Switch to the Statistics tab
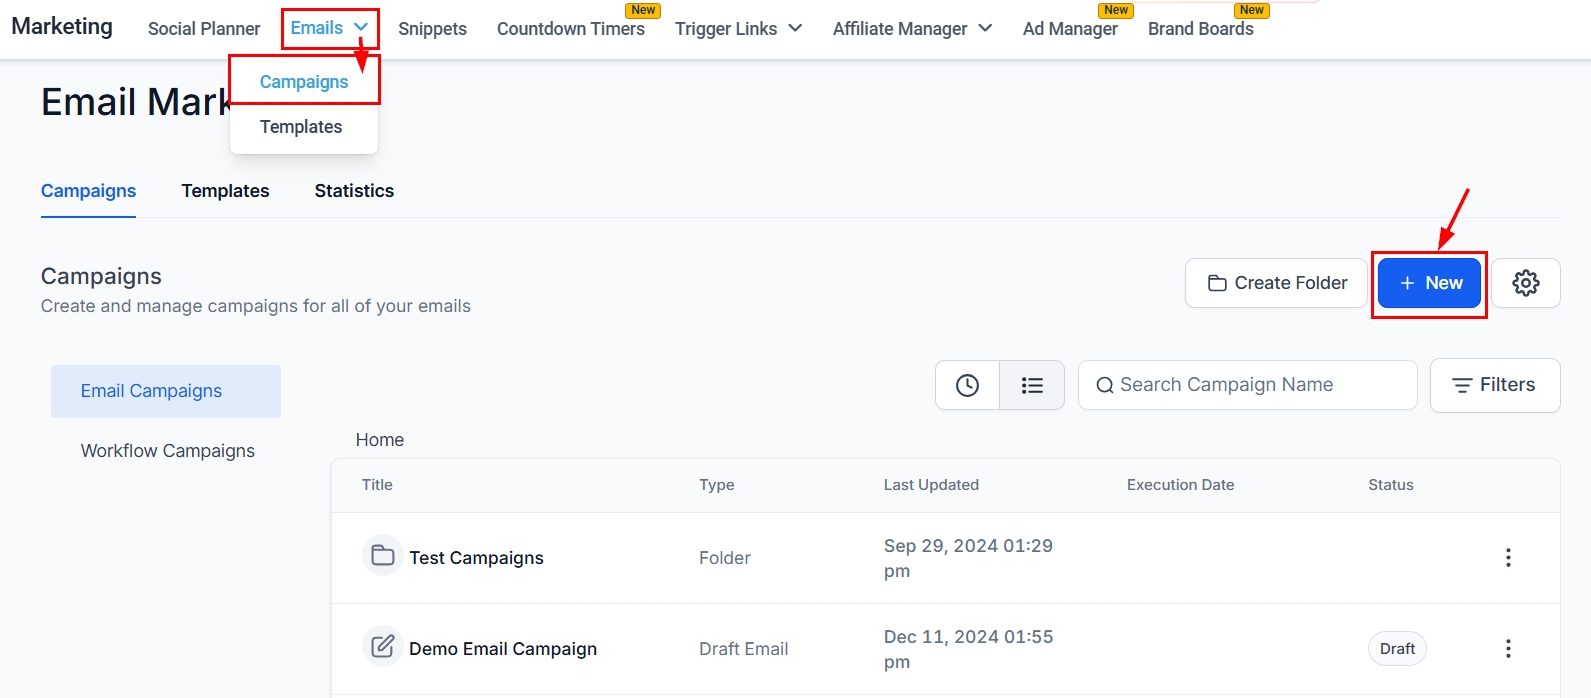The image size is (1591, 698). tap(354, 191)
